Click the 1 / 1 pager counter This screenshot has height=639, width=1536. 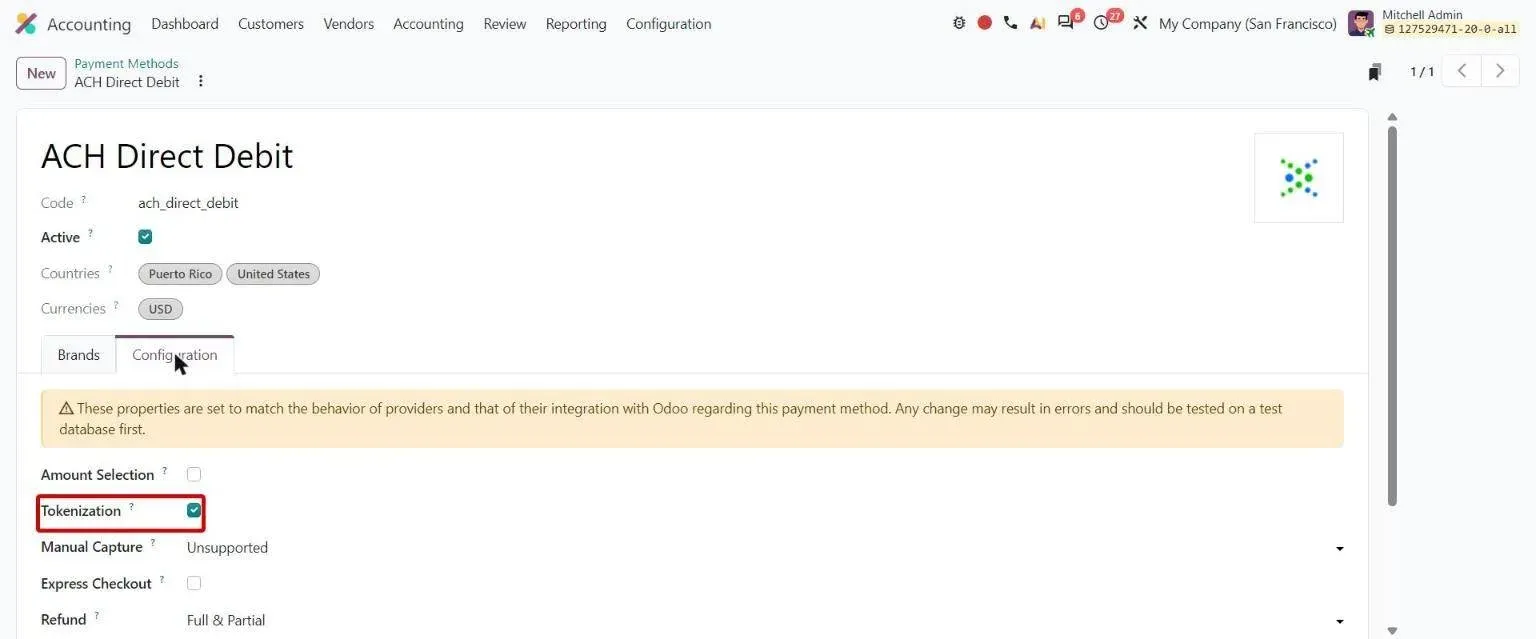coord(1422,72)
